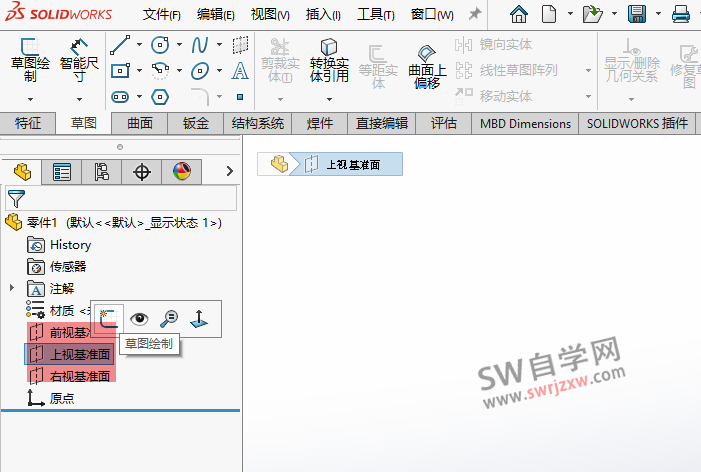Screen dimensions: 701x472
Task: Open the 草图绘制 dropdown arrow
Action: coord(30,99)
